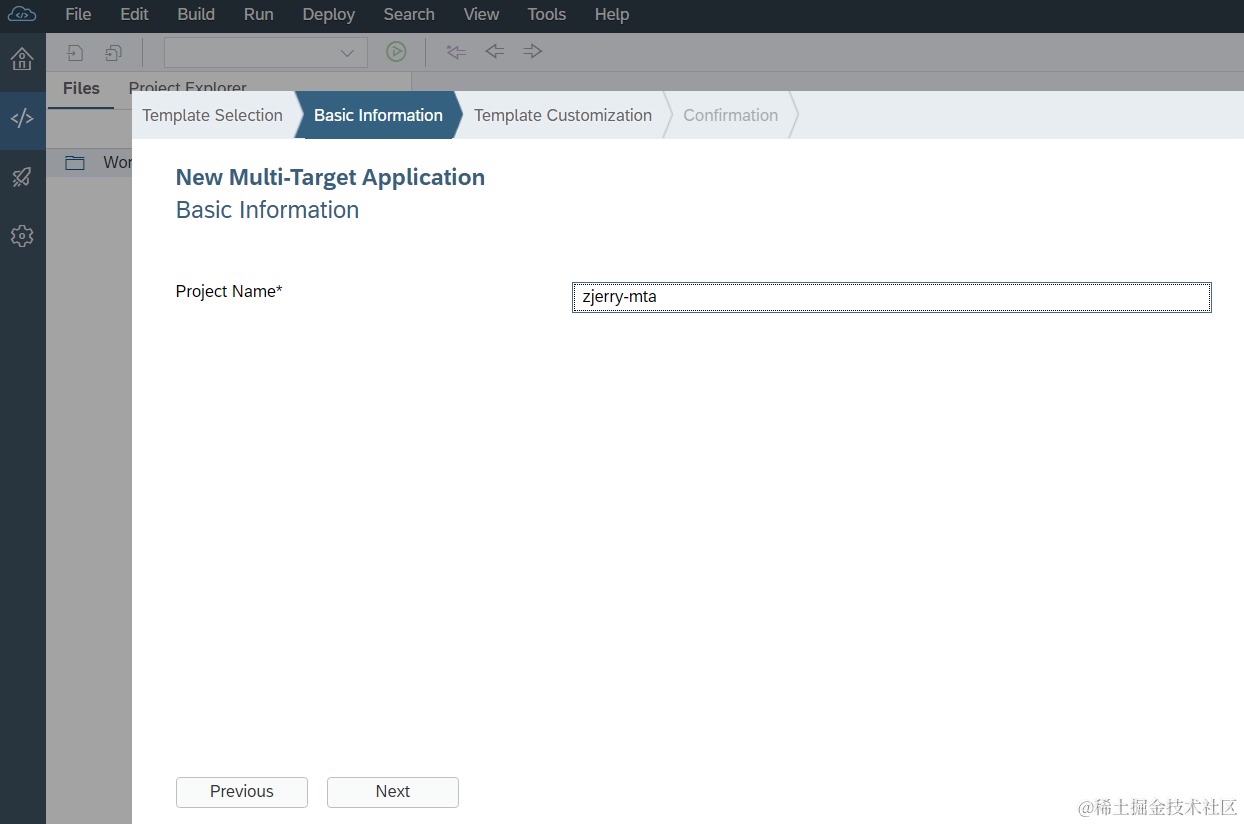The height and width of the screenshot is (824, 1244).
Task: Click the Last Edit Location arrow icon
Action: [456, 52]
